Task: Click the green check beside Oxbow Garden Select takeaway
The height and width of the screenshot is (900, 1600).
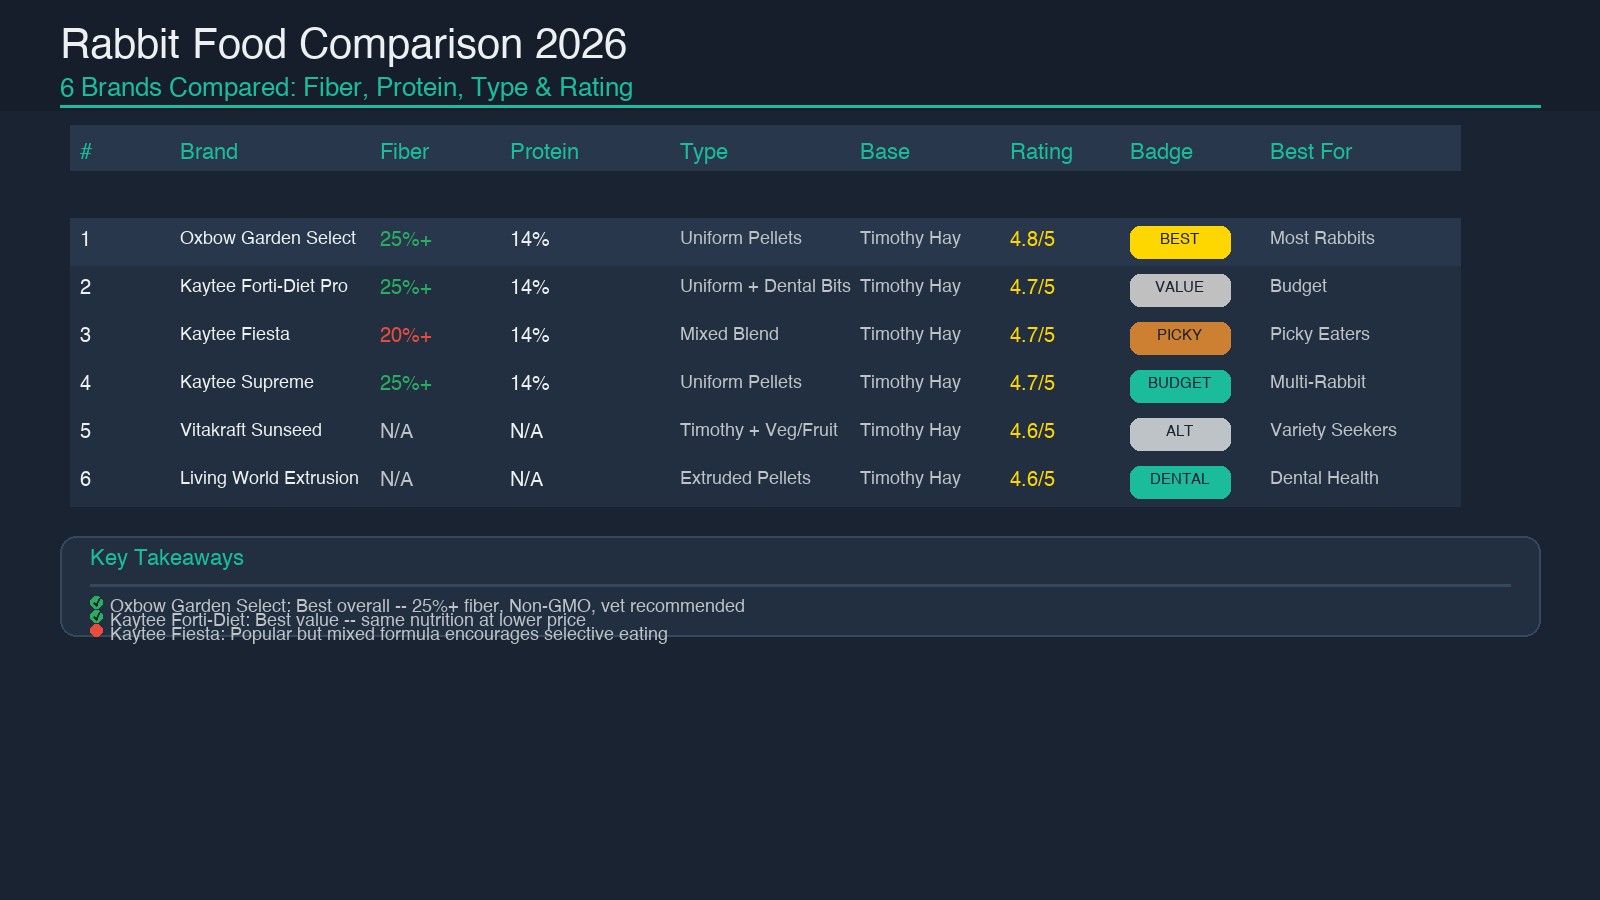Action: 96,603
